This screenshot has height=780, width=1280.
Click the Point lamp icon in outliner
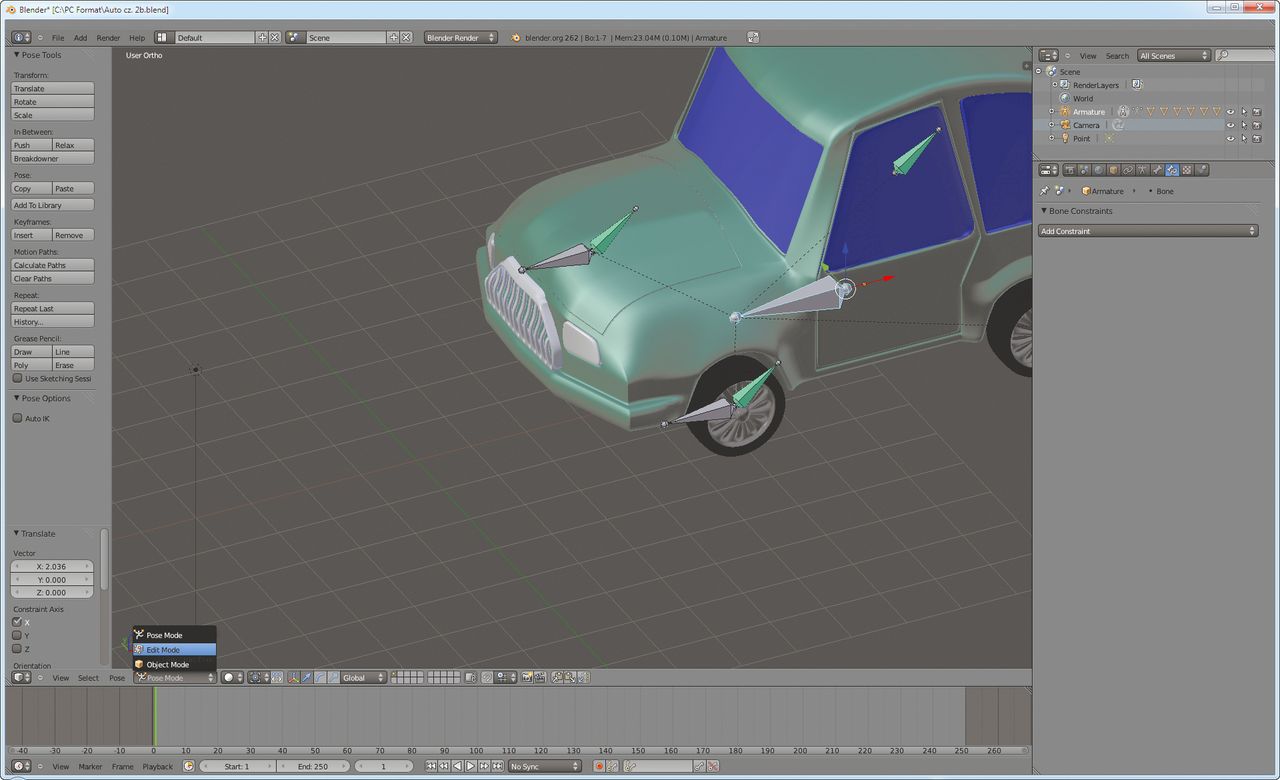tap(1065, 138)
